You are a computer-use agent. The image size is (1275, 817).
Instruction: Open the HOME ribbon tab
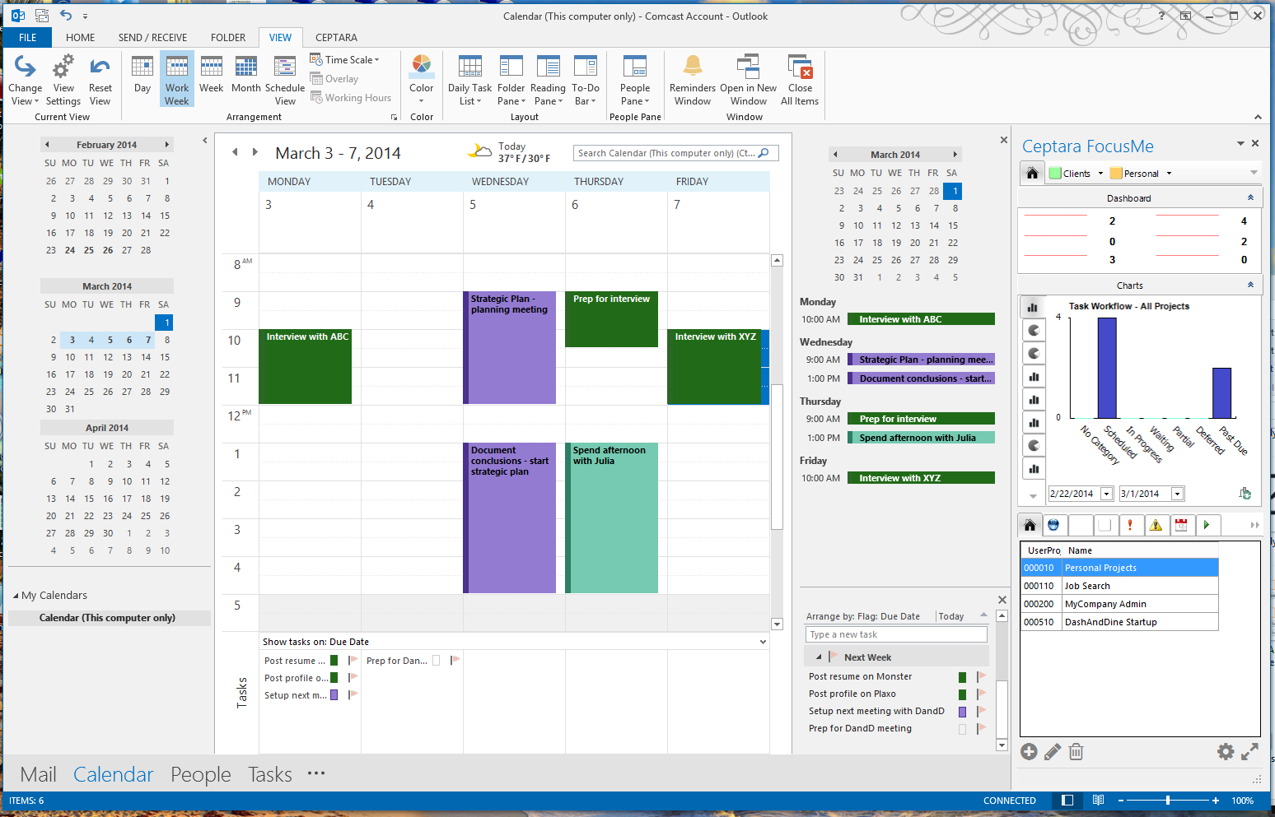coord(80,38)
